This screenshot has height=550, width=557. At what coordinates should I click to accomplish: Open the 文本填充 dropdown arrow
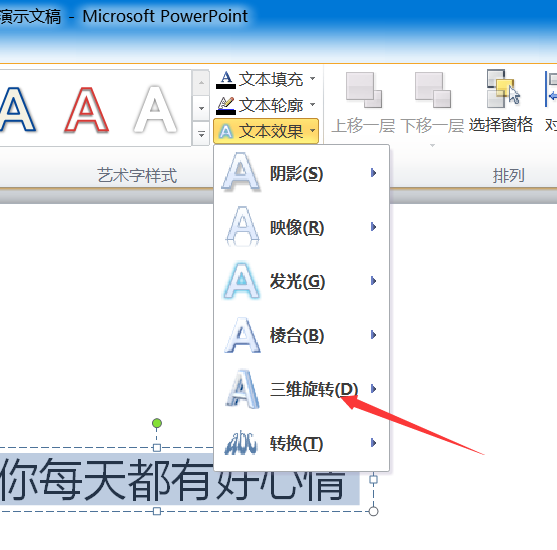(313, 79)
